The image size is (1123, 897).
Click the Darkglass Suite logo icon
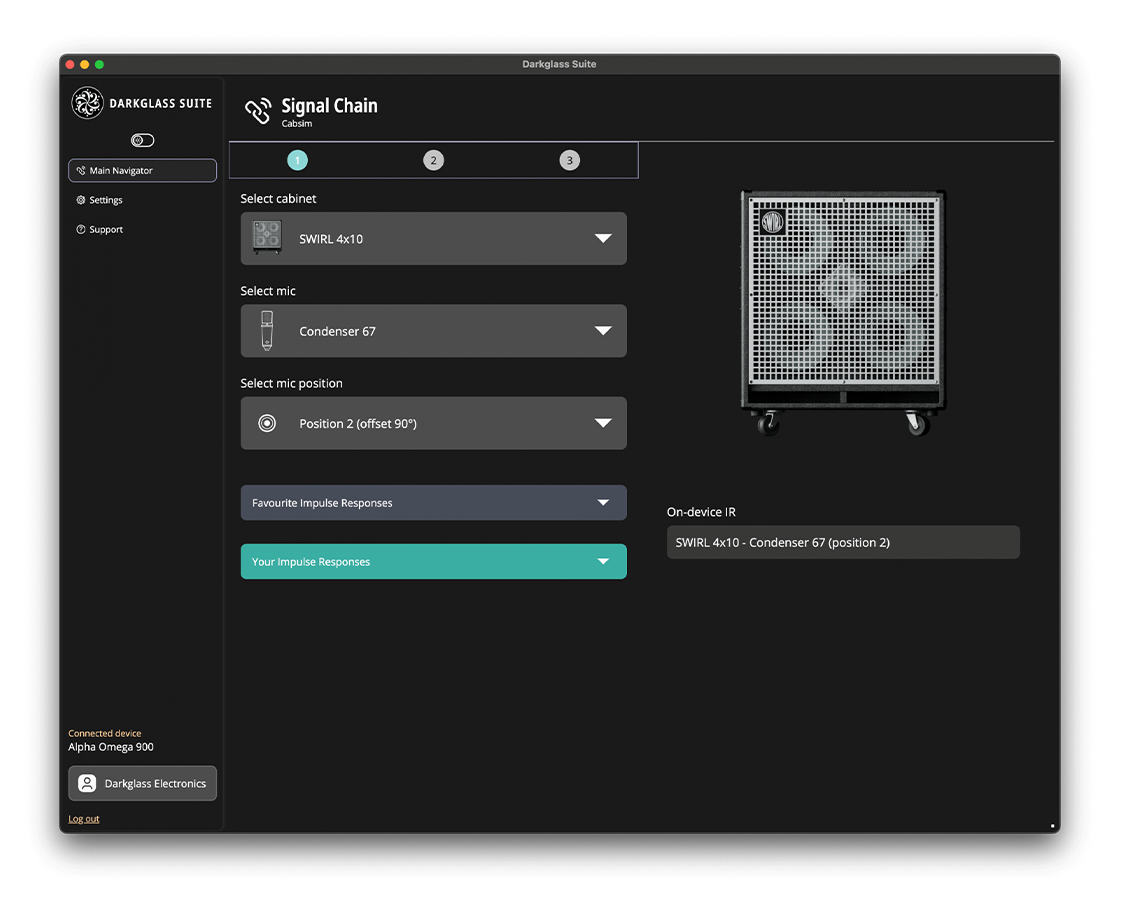pyautogui.click(x=87, y=103)
